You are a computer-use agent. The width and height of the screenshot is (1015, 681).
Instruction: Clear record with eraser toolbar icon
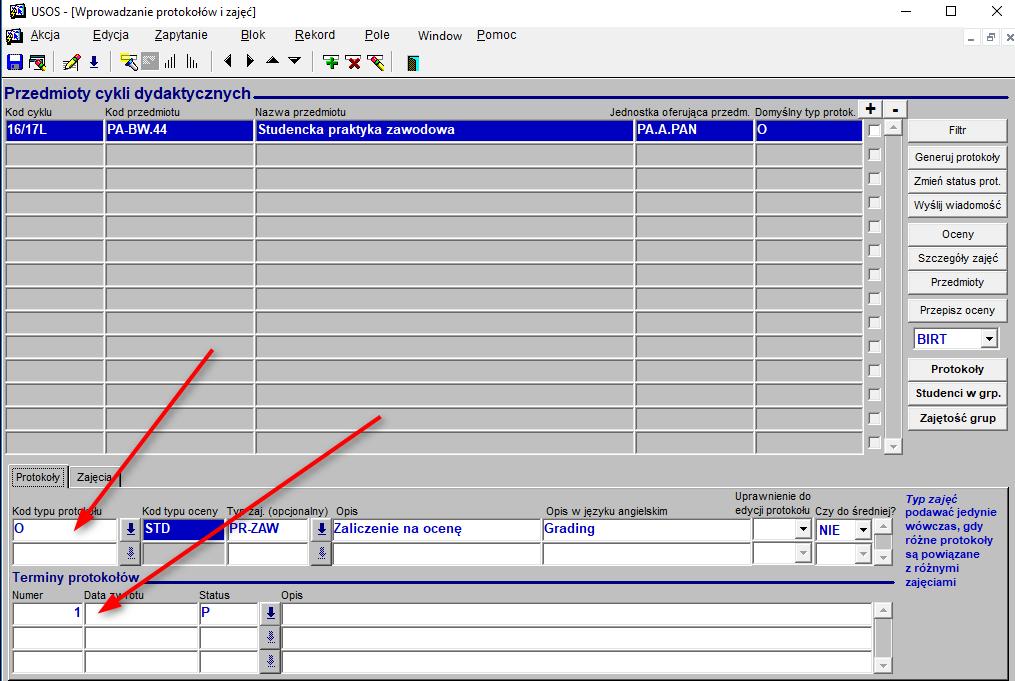tap(375, 62)
